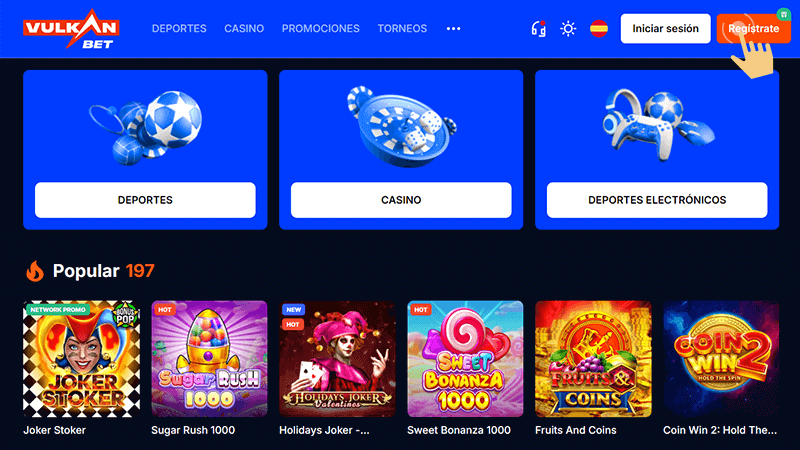Click the white DEPORTES card button
The image size is (800, 450).
coord(145,200)
